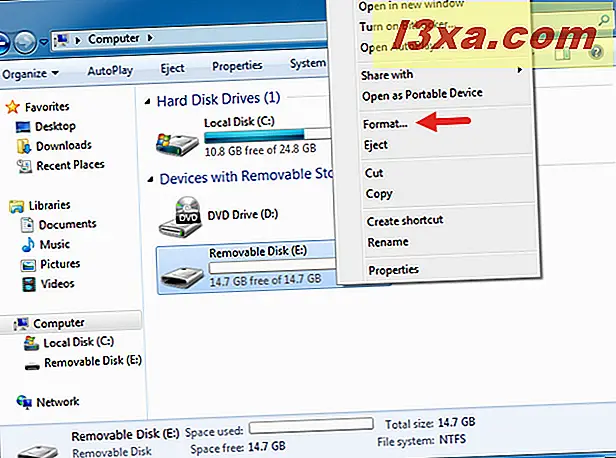Image resolution: width=616 pixels, height=458 pixels.
Task: Click Local Disk (C:) drive name label
Action: pos(239,122)
